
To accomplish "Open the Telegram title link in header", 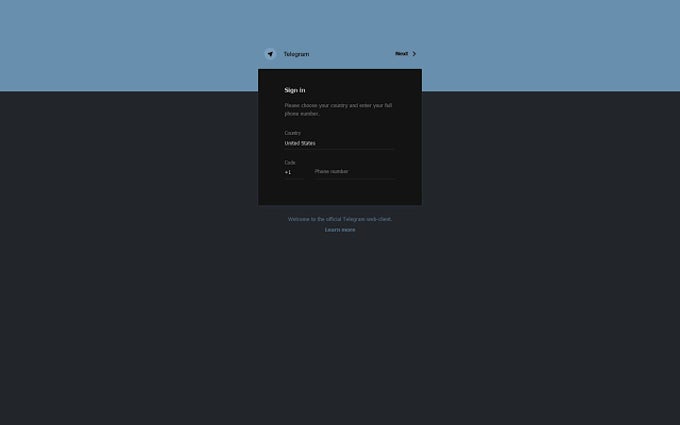I will [x=296, y=54].
